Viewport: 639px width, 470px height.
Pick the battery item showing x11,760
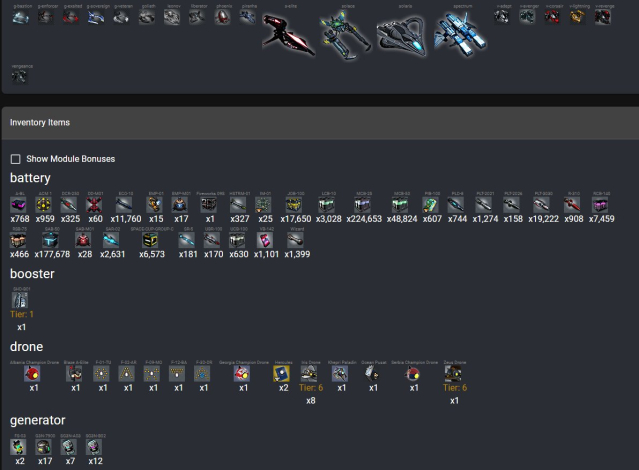tap(125, 205)
